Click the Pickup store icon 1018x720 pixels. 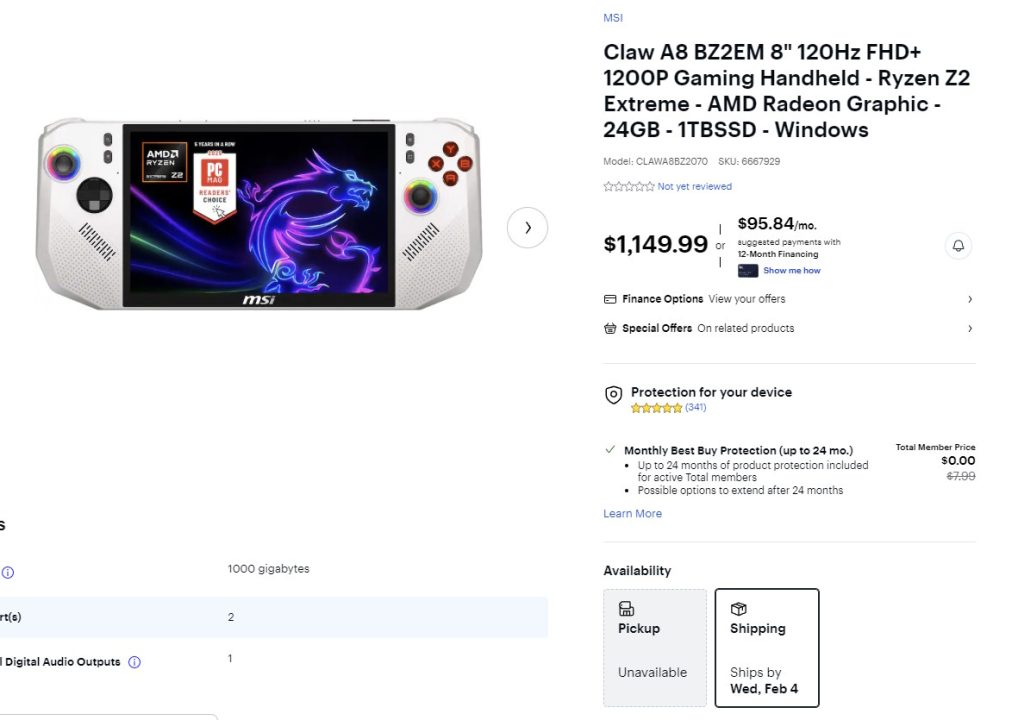click(x=626, y=608)
